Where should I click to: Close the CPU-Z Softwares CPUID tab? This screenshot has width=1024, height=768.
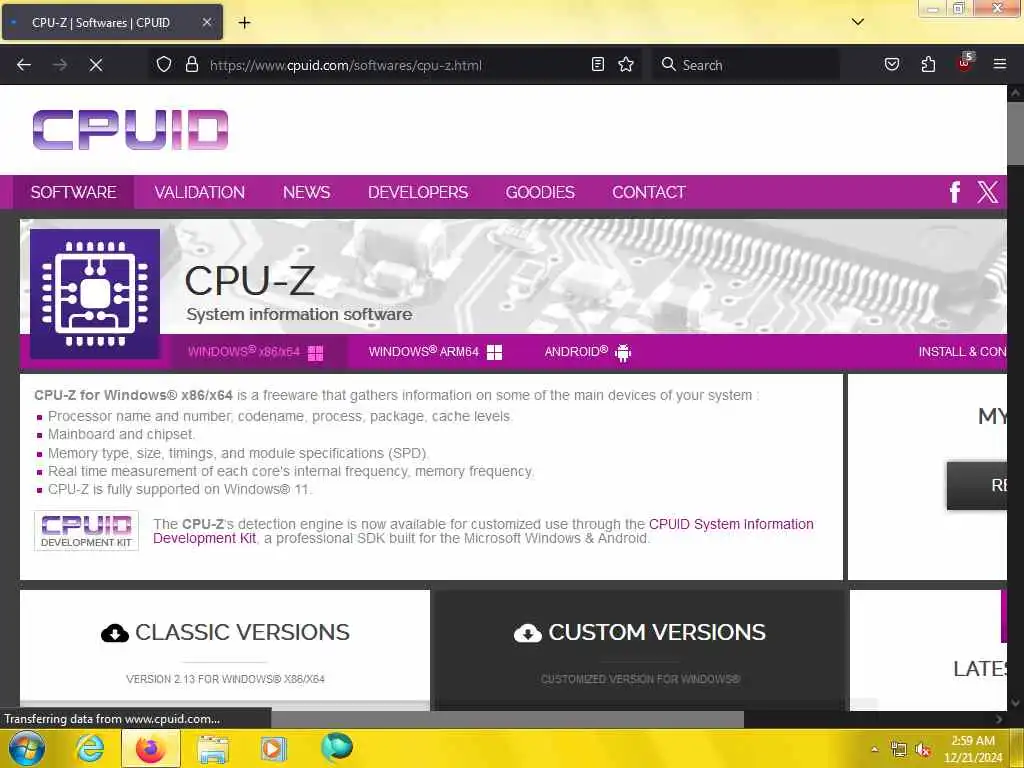pos(206,22)
